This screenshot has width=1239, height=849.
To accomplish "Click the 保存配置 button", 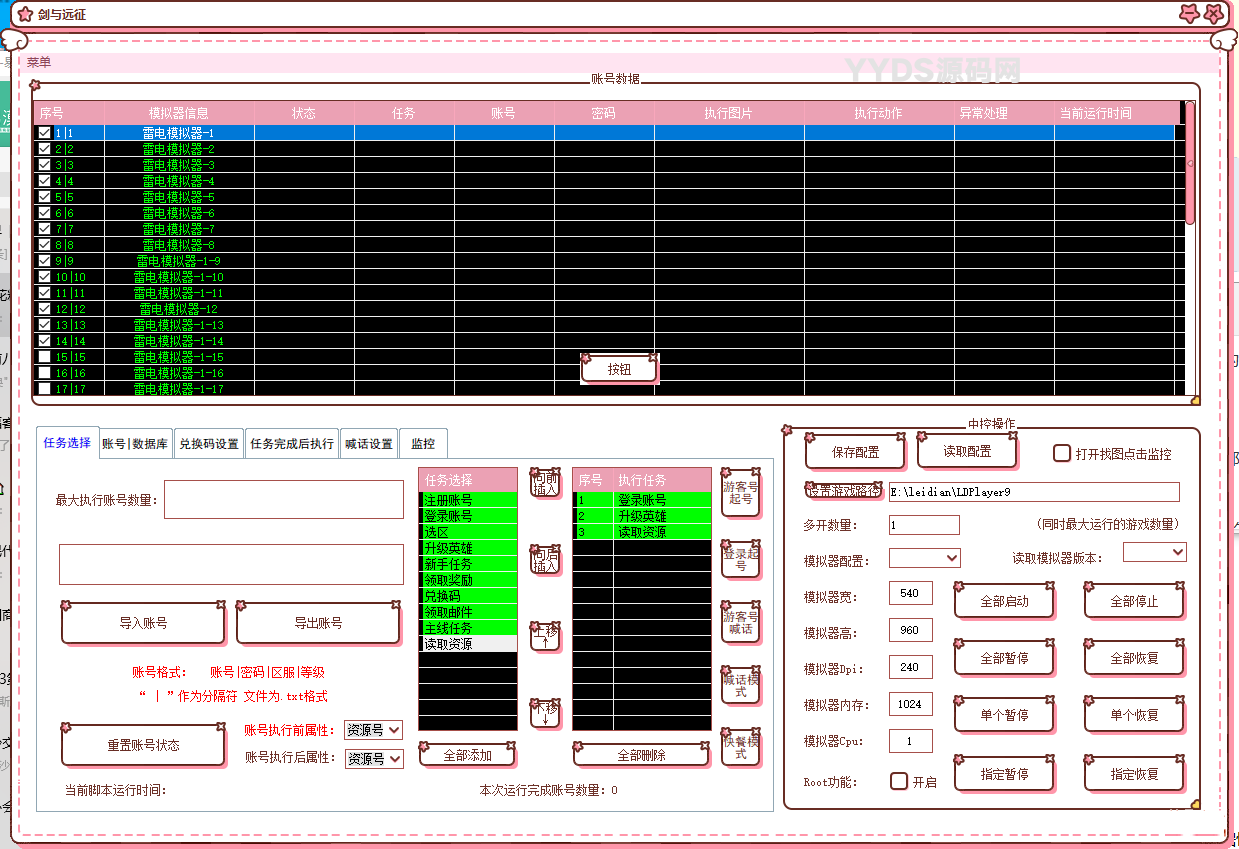I will coord(855,452).
